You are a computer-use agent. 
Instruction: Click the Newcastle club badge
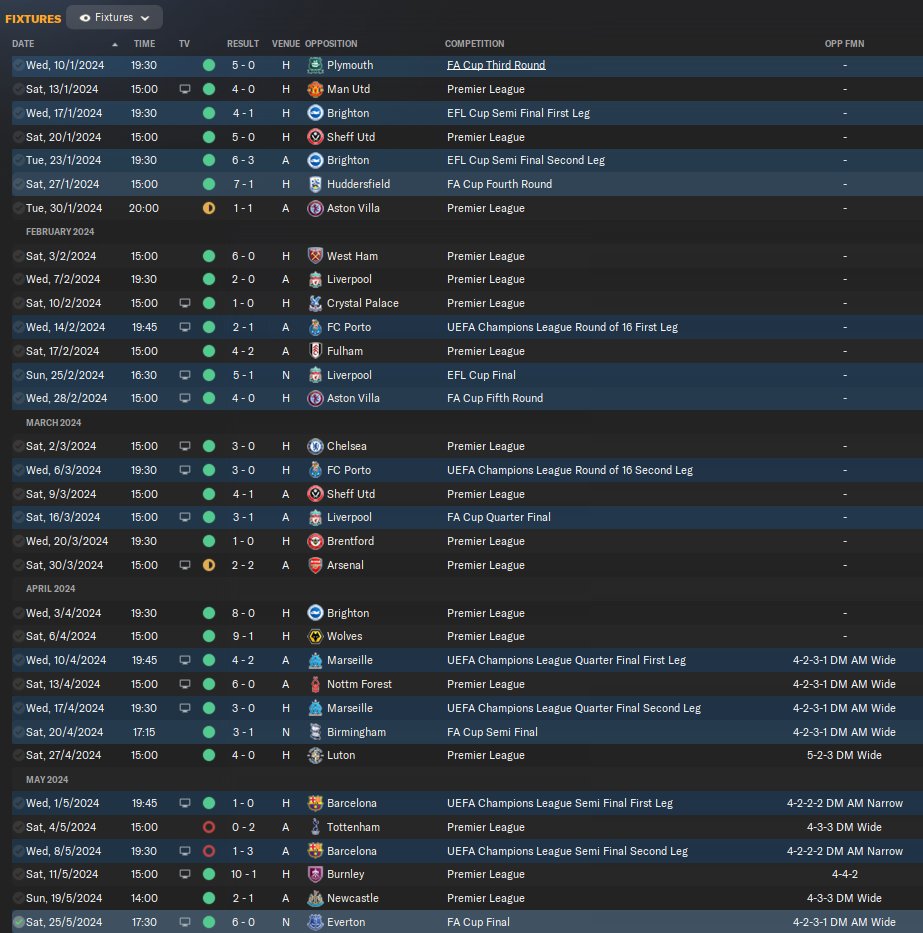pyautogui.click(x=315, y=898)
